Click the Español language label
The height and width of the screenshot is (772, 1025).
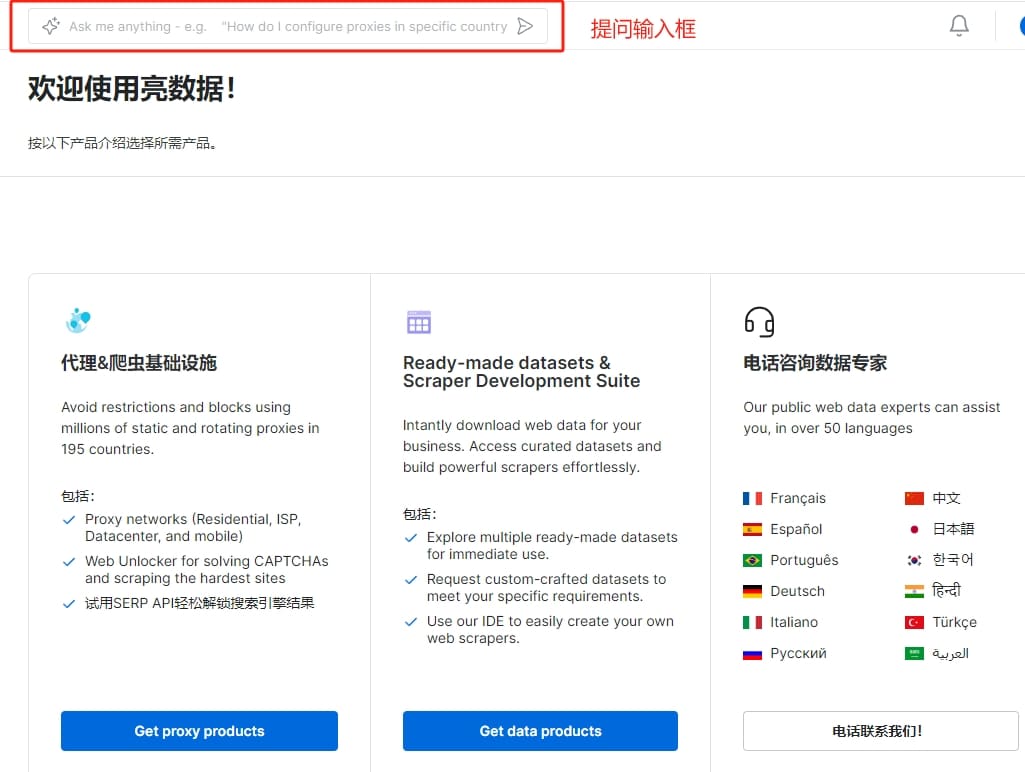(796, 529)
